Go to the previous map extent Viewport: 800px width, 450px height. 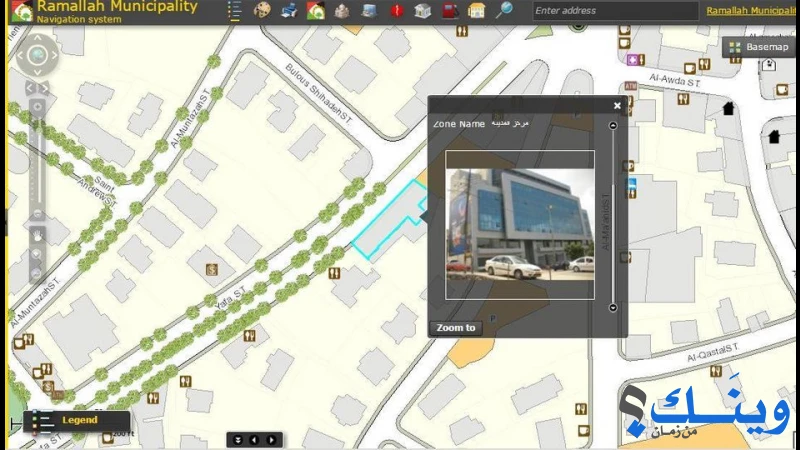click(31, 88)
